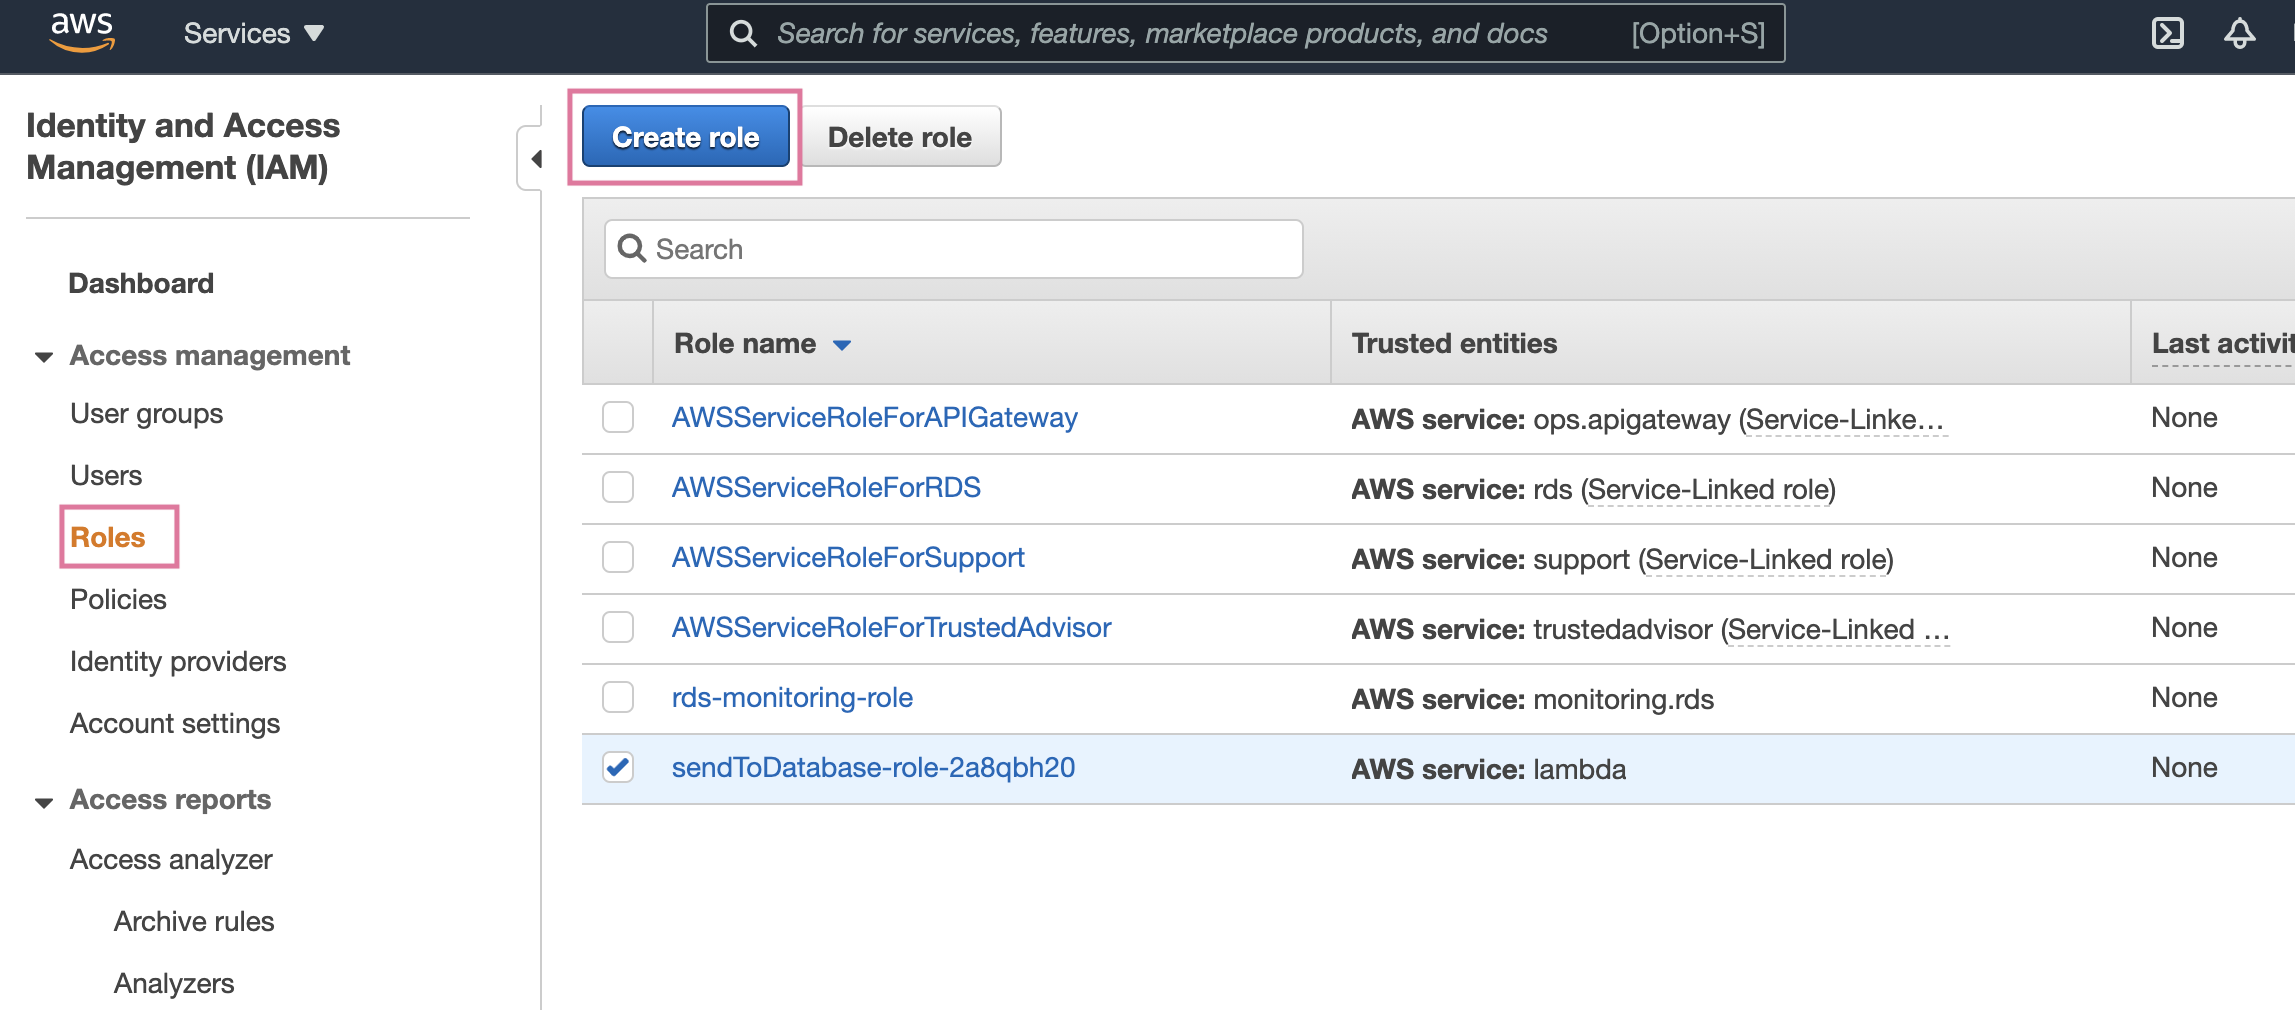Screen dimensions: 2295x1010
Task: Open the IAM Dashboard
Action: 141,284
